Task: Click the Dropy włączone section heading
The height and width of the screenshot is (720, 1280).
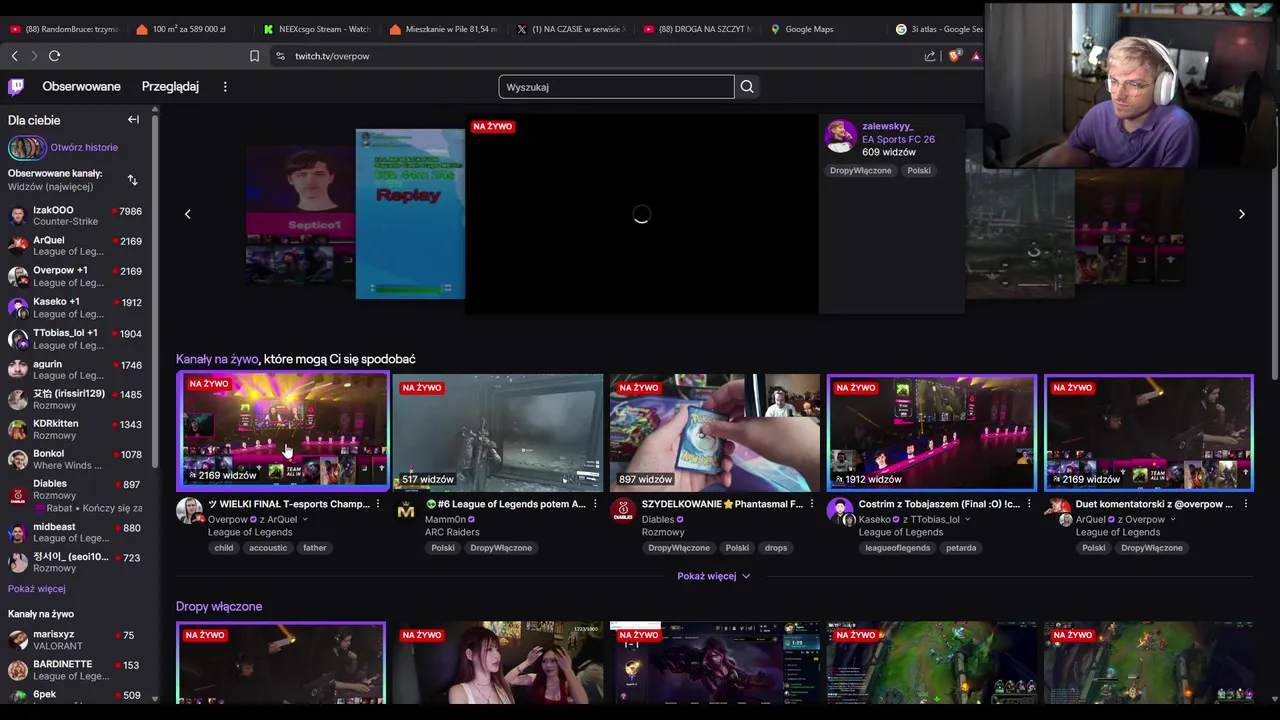Action: click(219, 607)
